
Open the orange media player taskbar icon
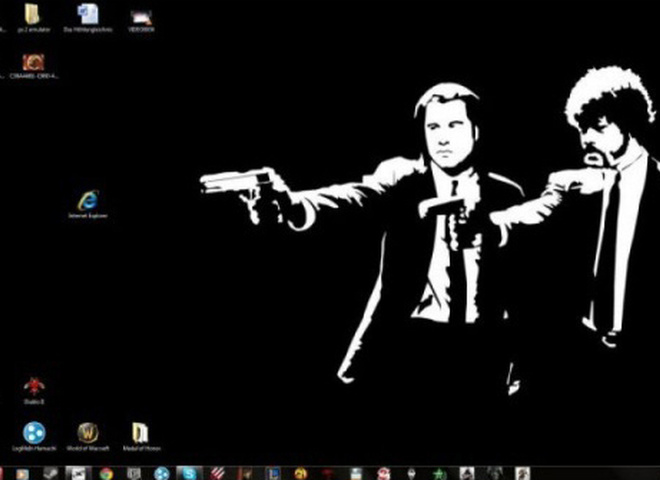22,474
